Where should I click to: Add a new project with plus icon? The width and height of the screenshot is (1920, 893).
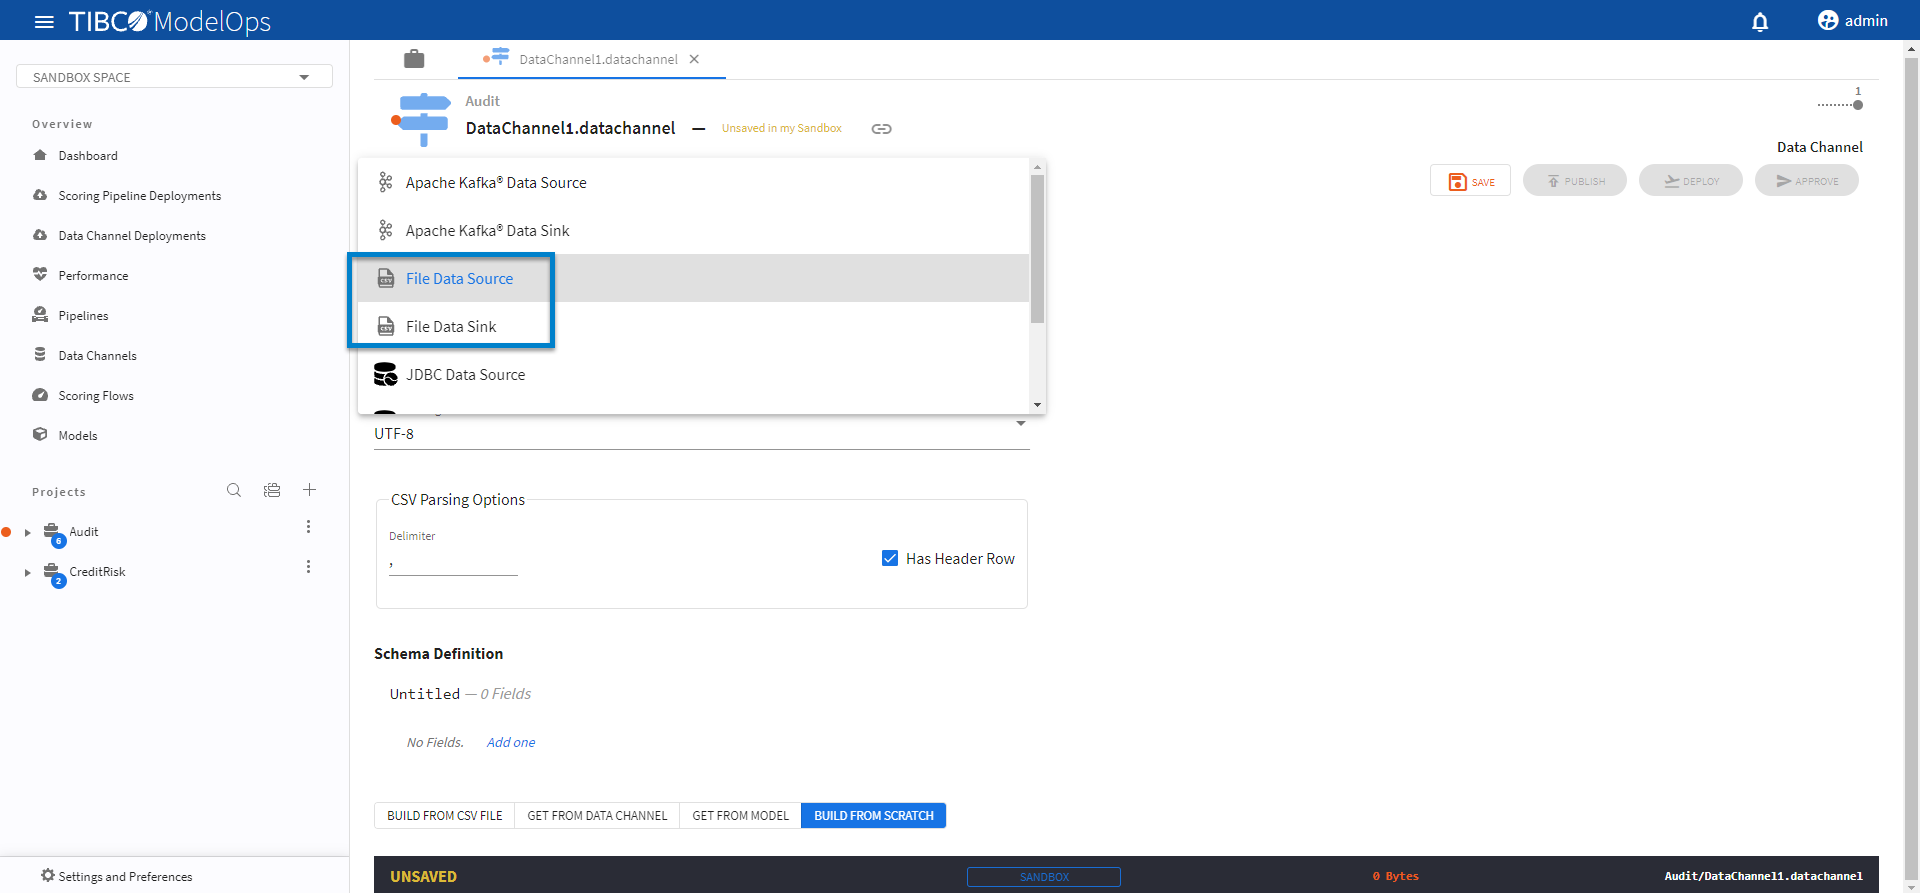click(310, 490)
